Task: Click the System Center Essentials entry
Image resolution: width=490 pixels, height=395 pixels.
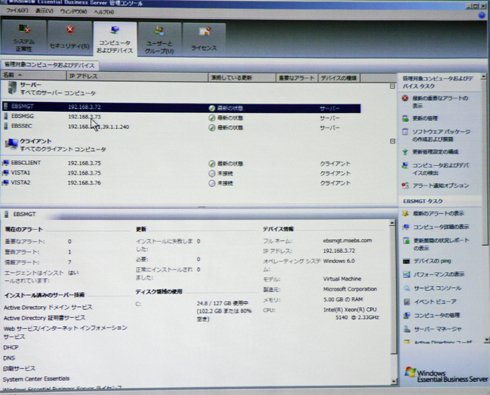Action: [36, 379]
